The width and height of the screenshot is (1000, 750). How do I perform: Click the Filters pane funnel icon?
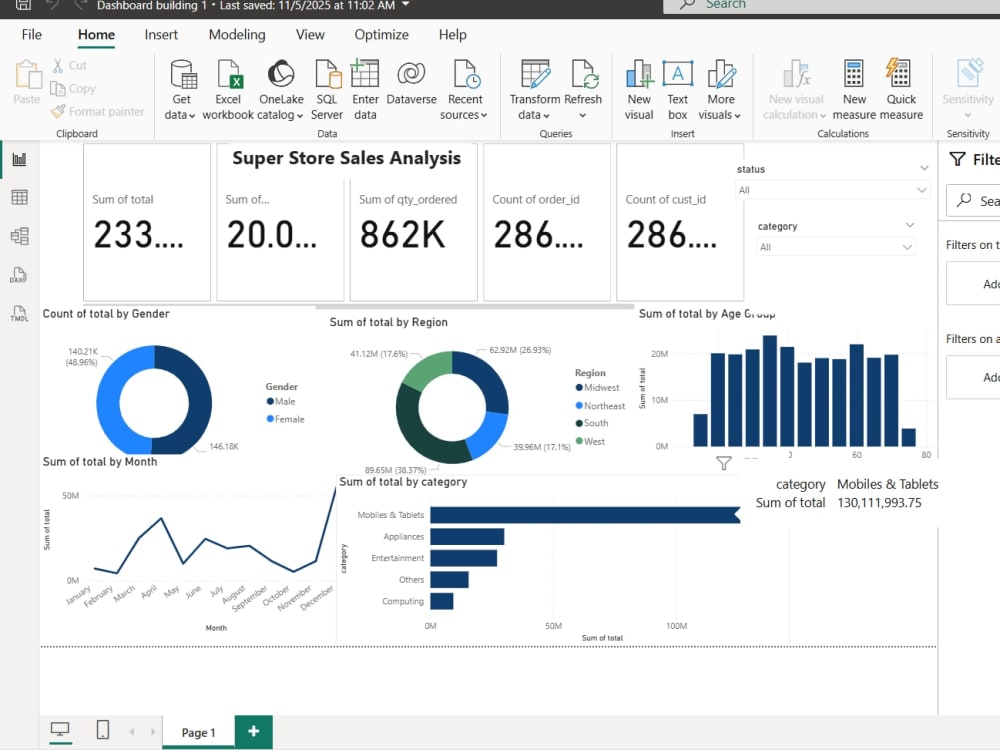click(957, 159)
